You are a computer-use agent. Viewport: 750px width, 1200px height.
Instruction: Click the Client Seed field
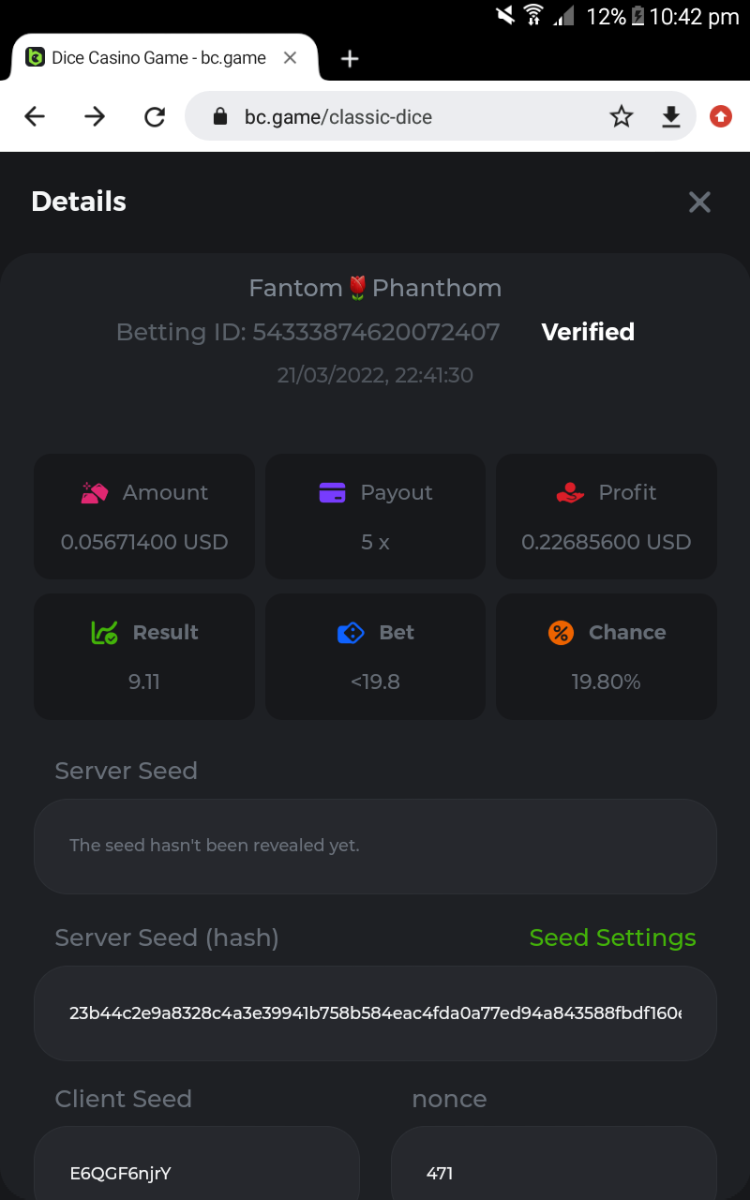196,1172
